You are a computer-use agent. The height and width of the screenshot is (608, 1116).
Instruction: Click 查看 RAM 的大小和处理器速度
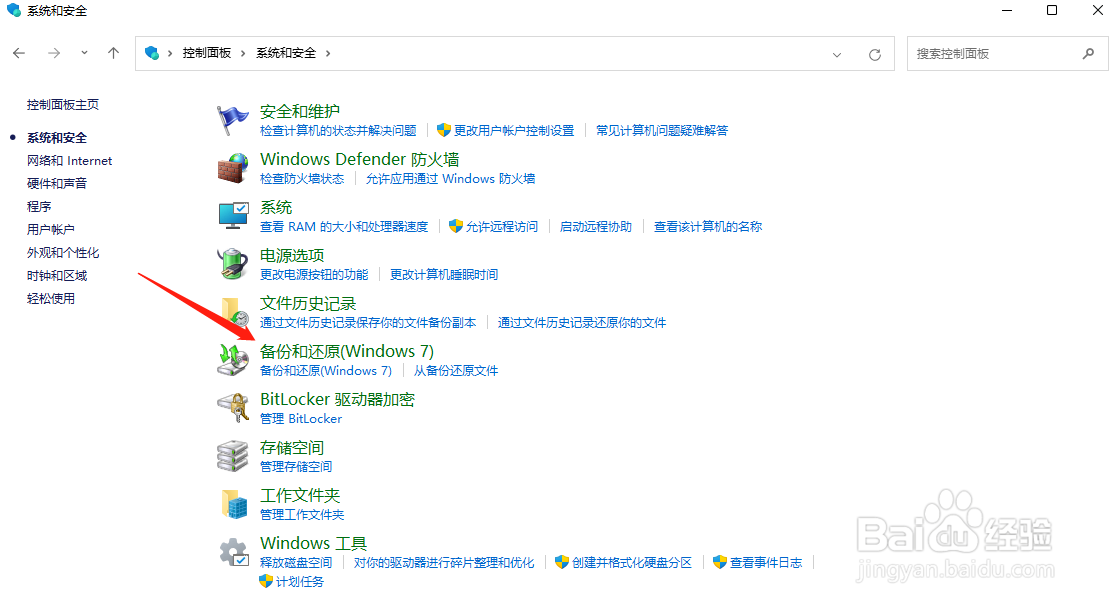pos(344,227)
